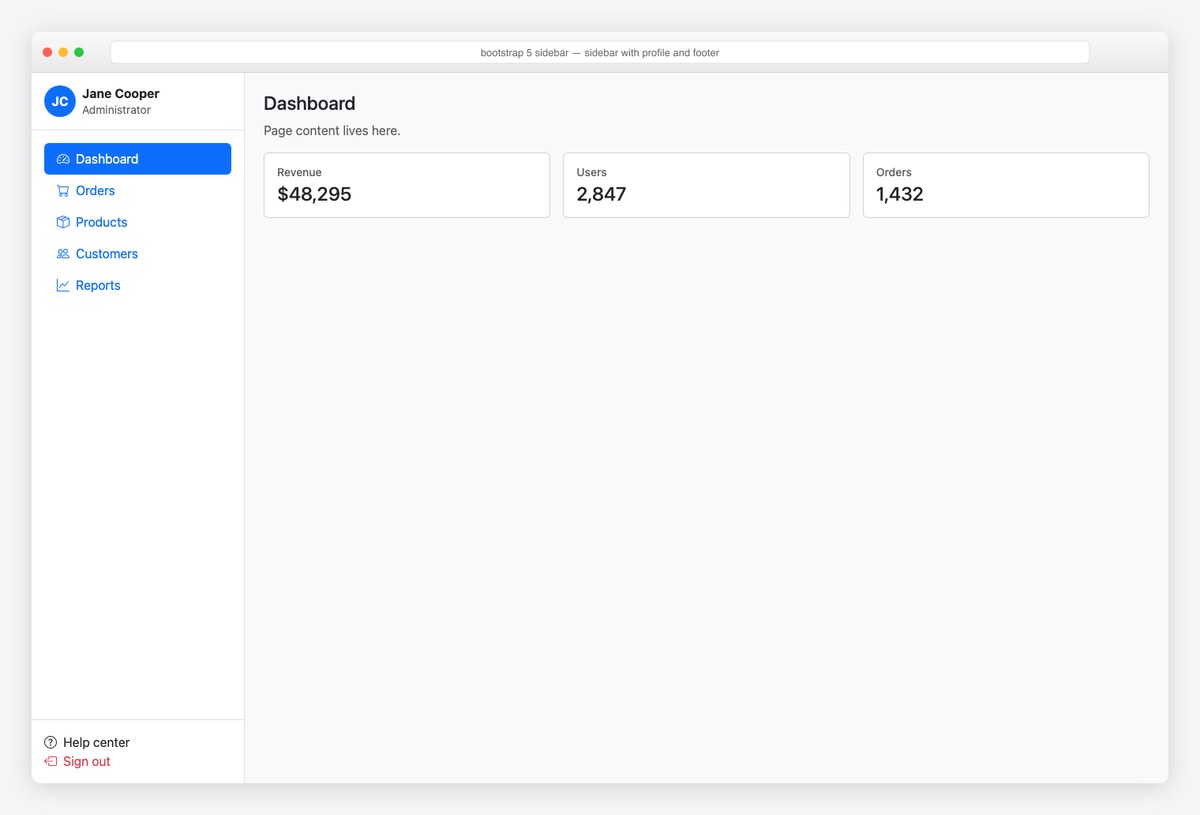Click the Jane Cooper profile name
This screenshot has width=1200, height=815.
[x=121, y=93]
